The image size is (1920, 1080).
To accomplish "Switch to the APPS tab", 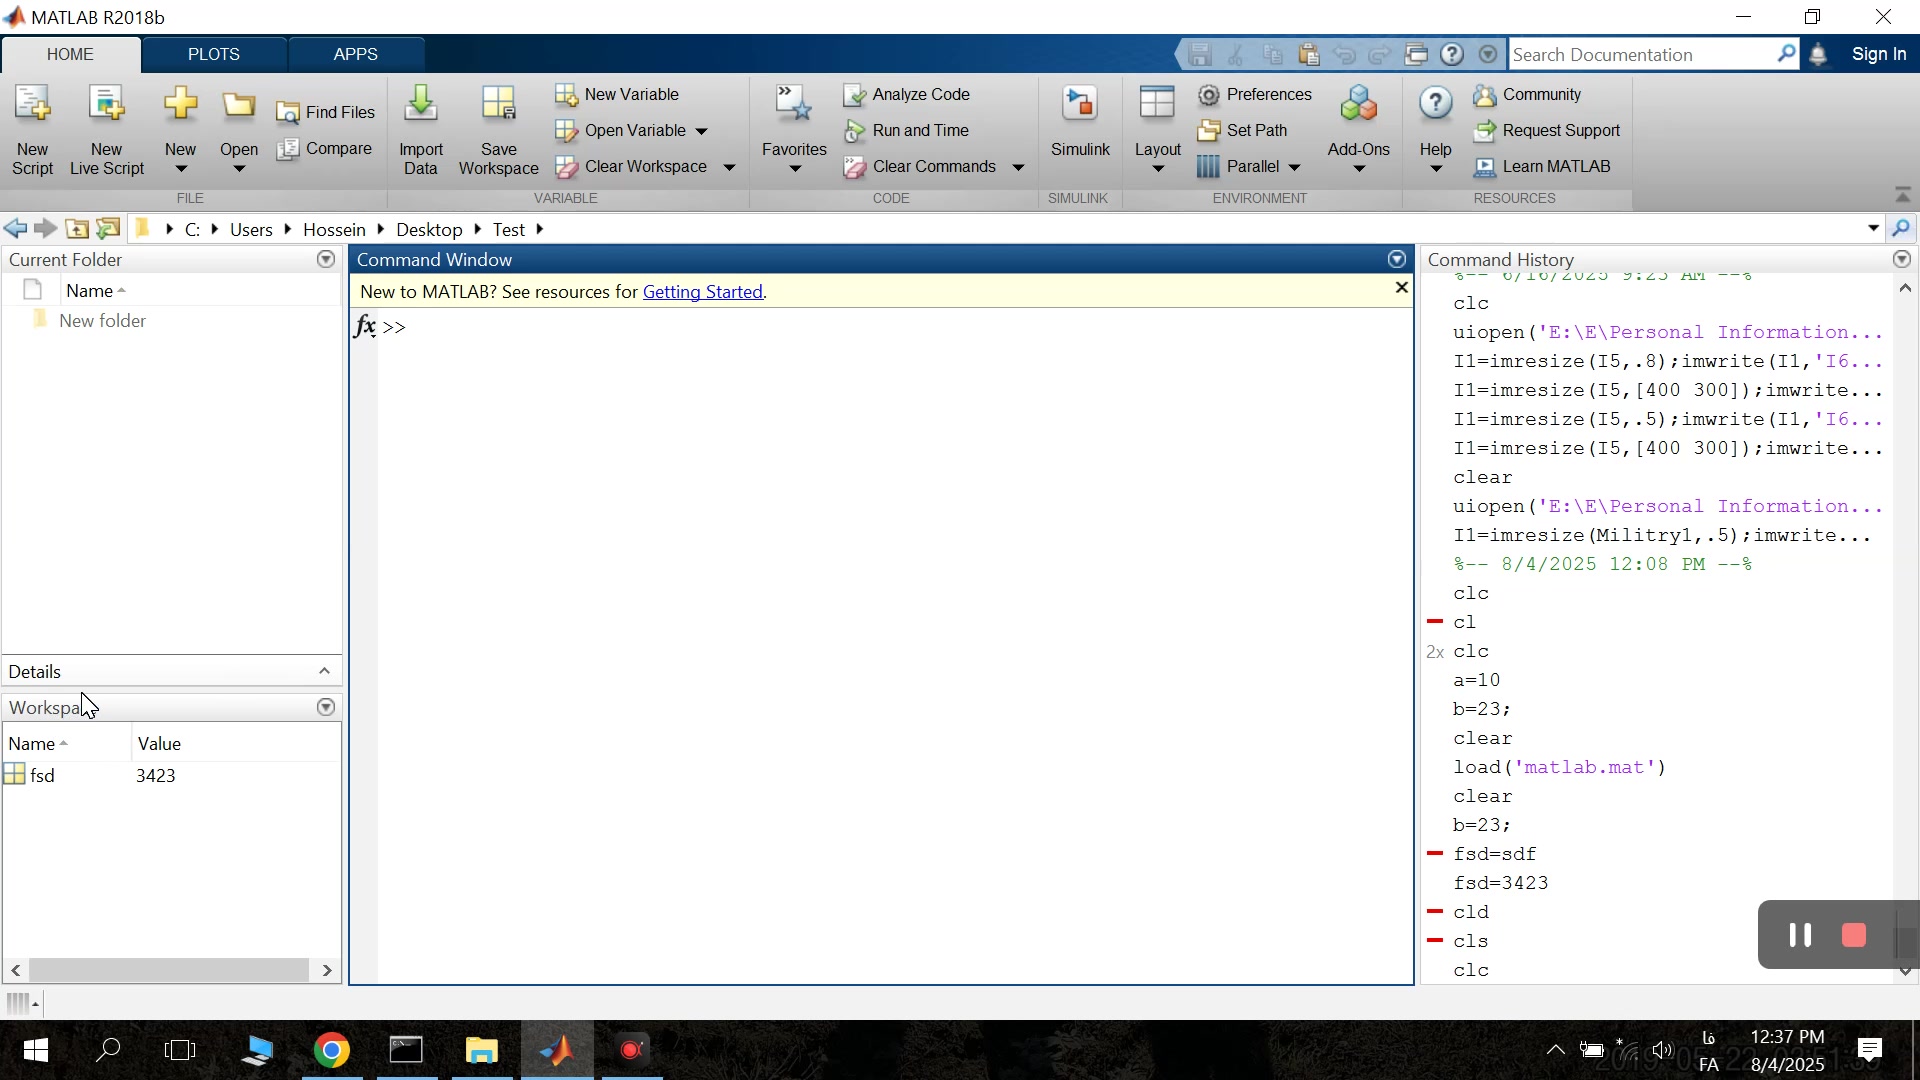I will coord(355,54).
